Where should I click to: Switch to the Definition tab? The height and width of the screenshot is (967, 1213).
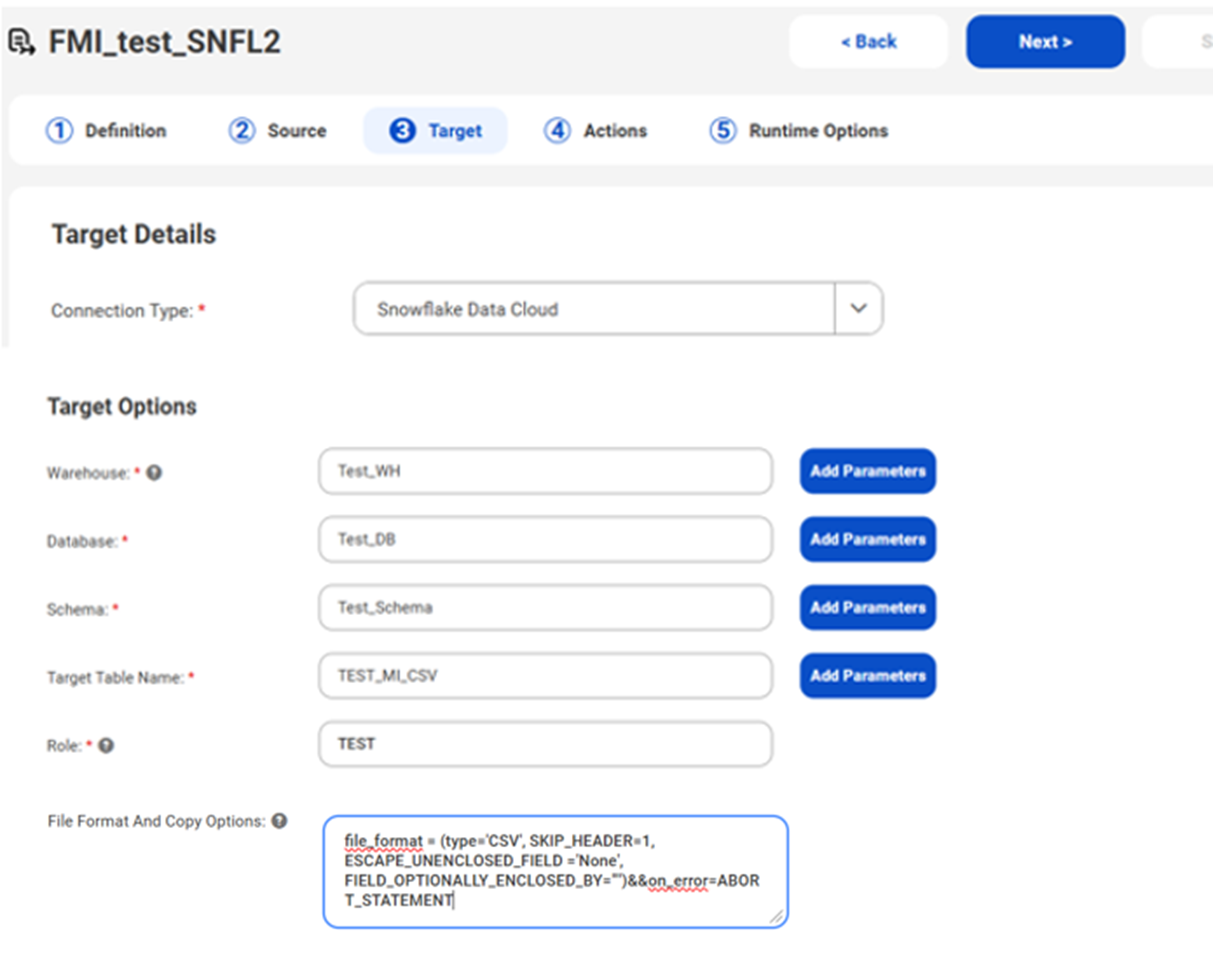tap(106, 131)
